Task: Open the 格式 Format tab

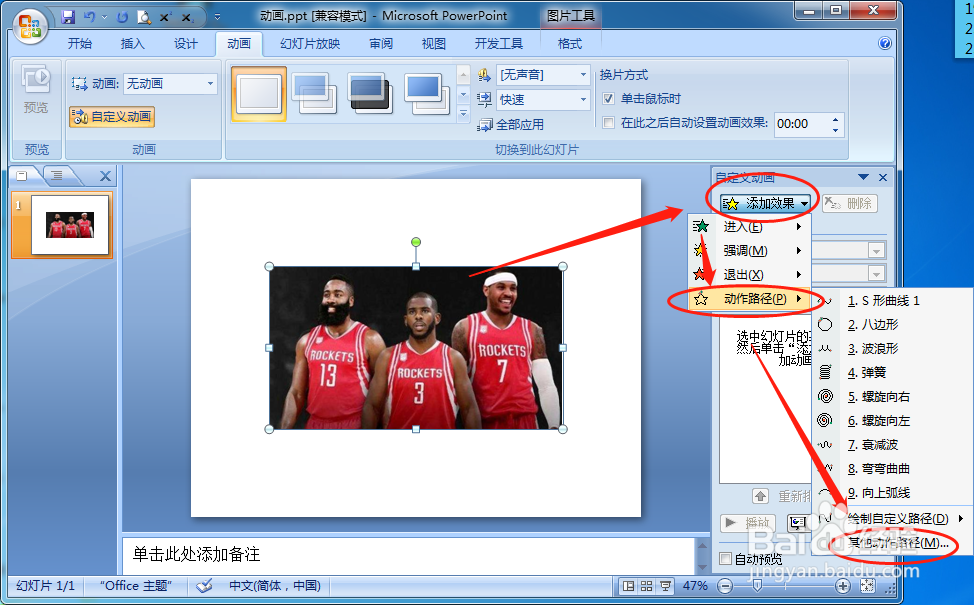Action: coord(570,43)
